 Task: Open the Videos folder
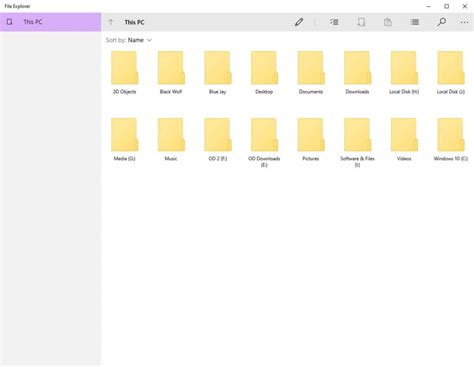(x=404, y=140)
